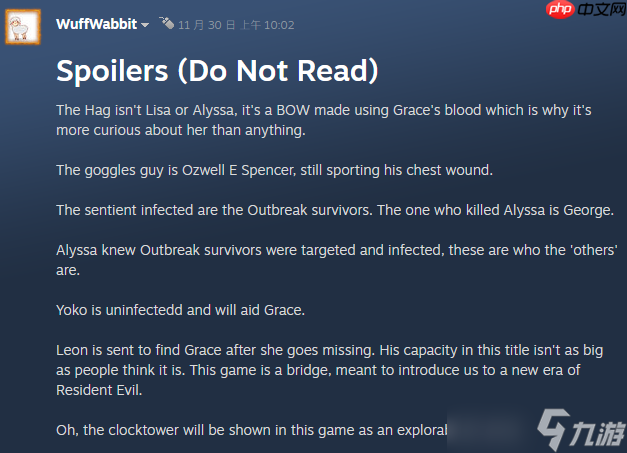
Task: Open the WuffWabbit username profile link
Action: tap(96, 23)
